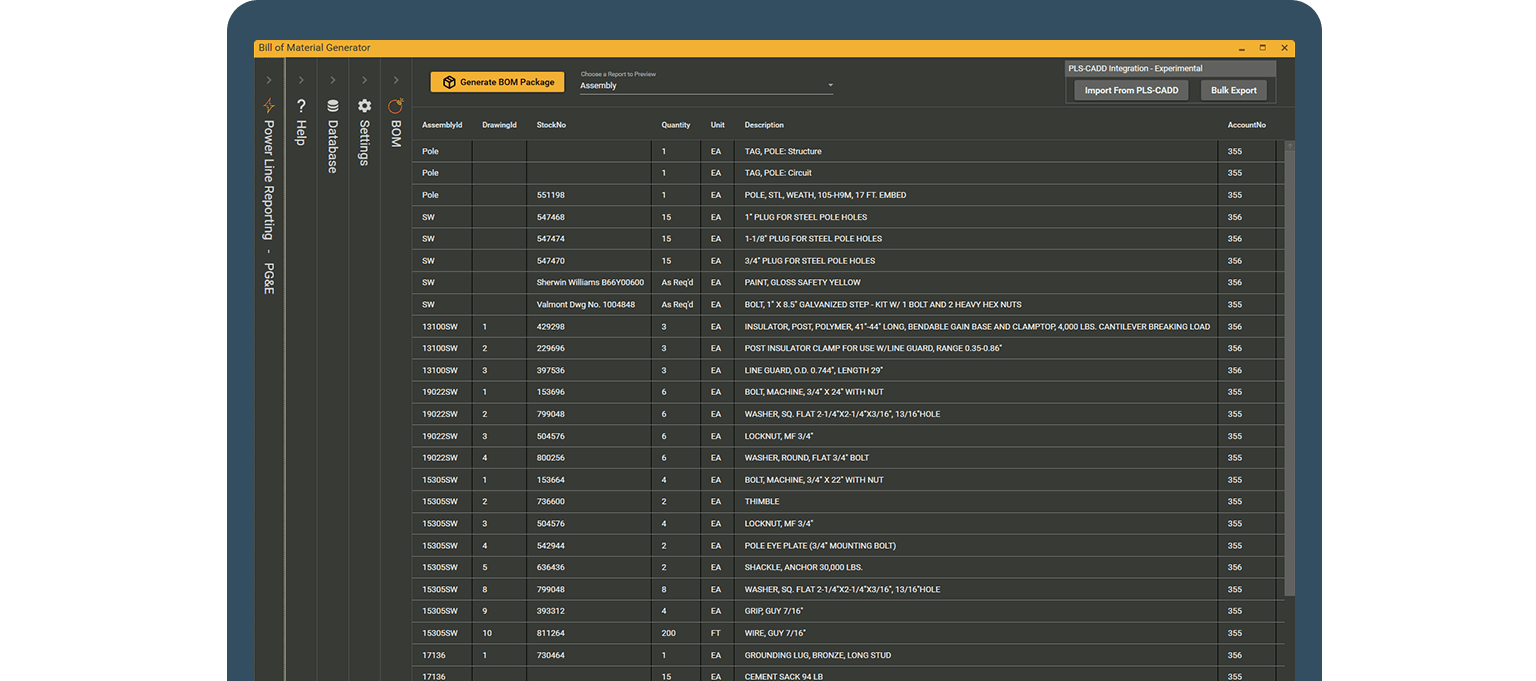
Task: Select the THIMBLE description cell
Action: (x=762, y=502)
